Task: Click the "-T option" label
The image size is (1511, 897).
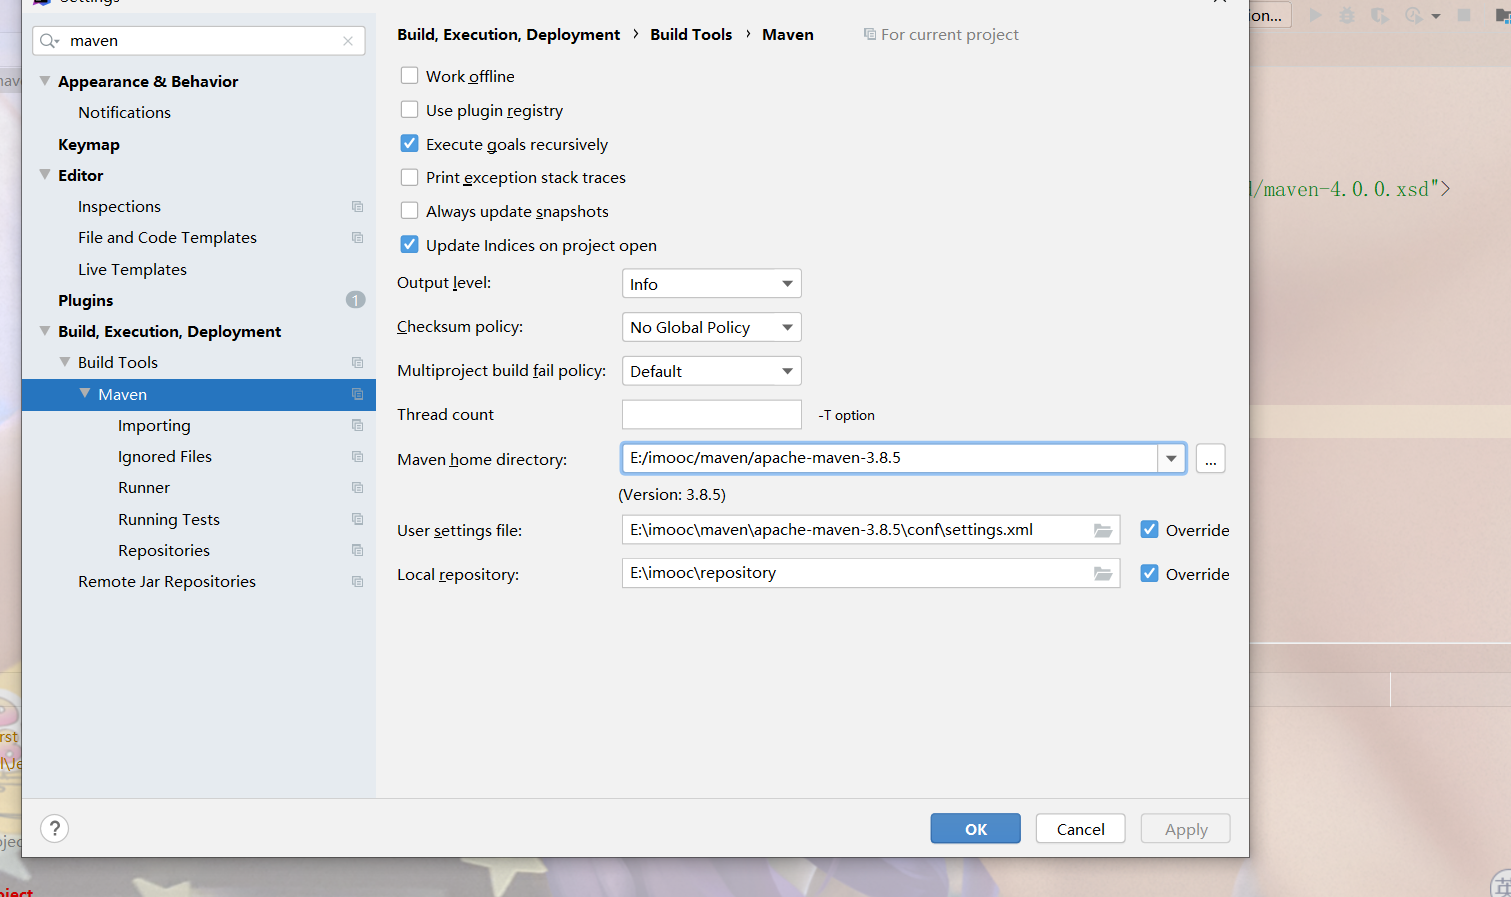Action: pyautogui.click(x=846, y=415)
